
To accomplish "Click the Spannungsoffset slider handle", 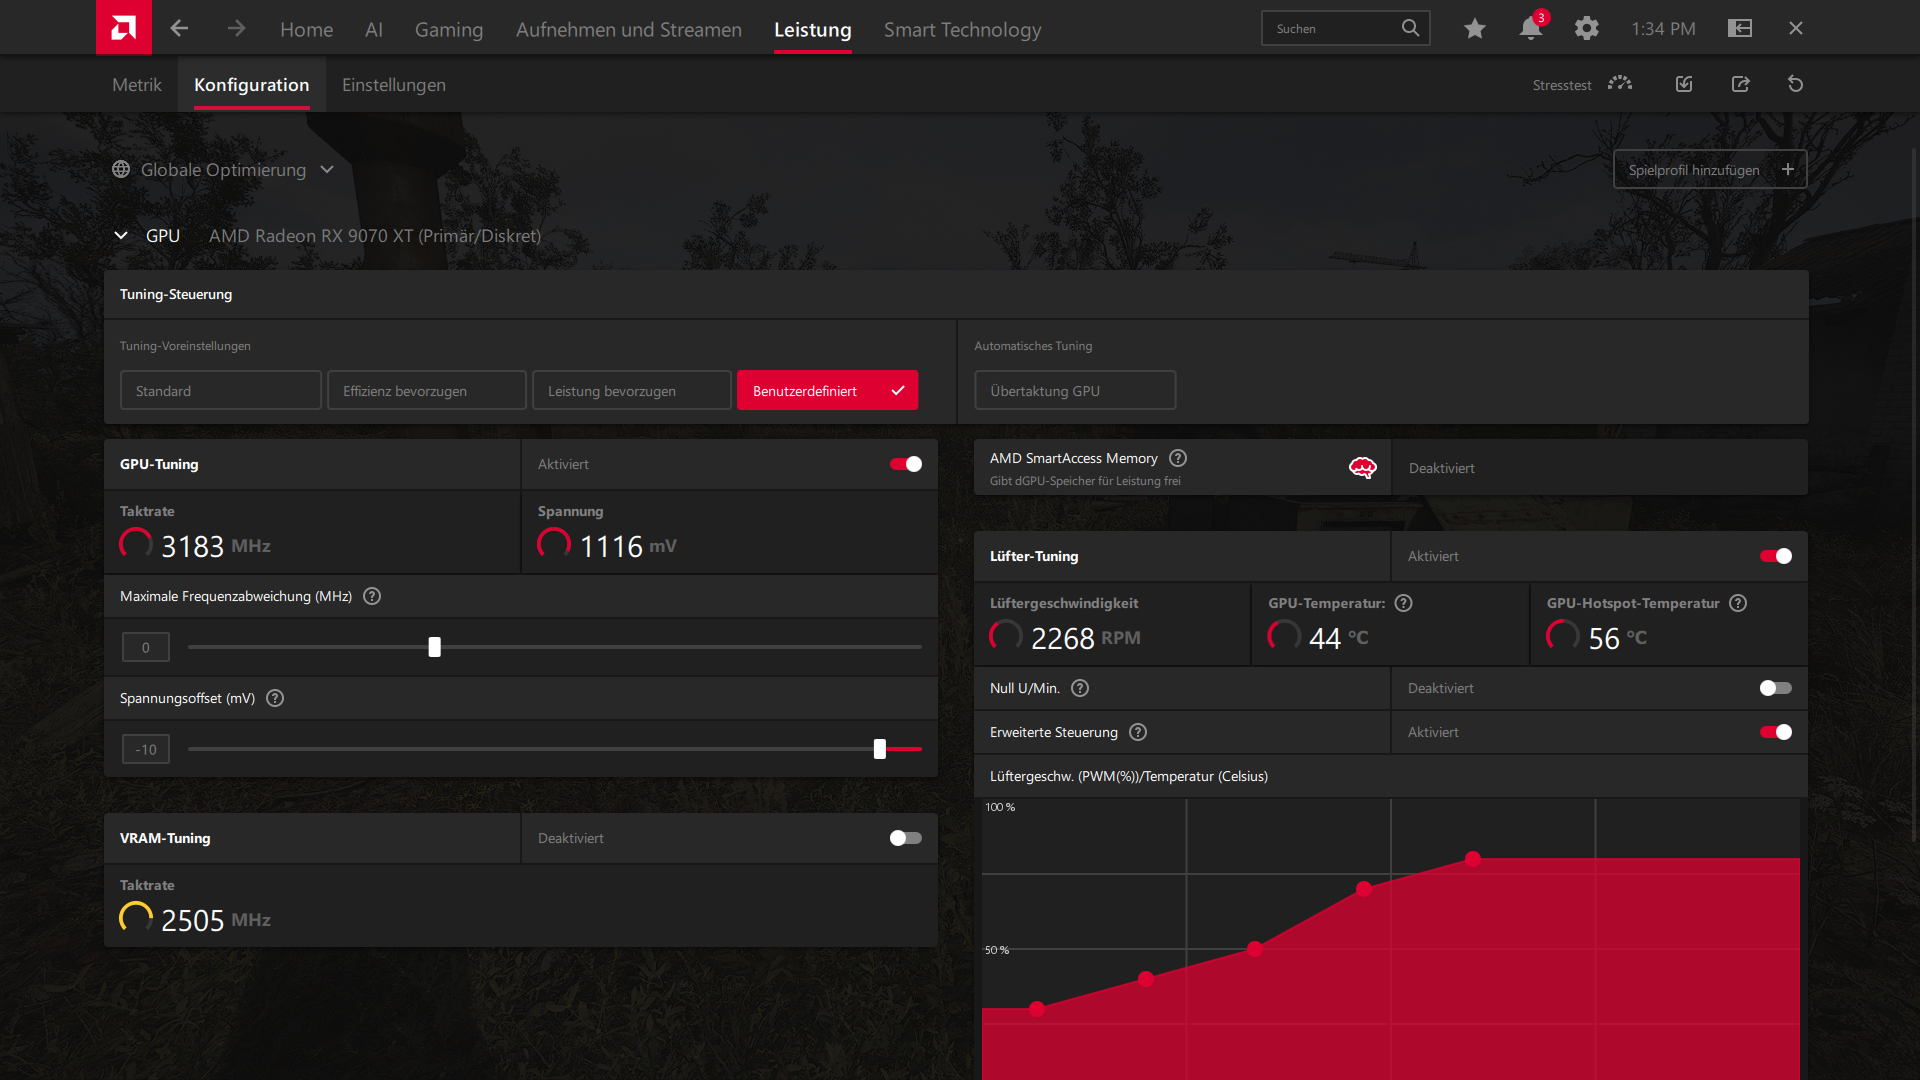I will click(880, 749).
